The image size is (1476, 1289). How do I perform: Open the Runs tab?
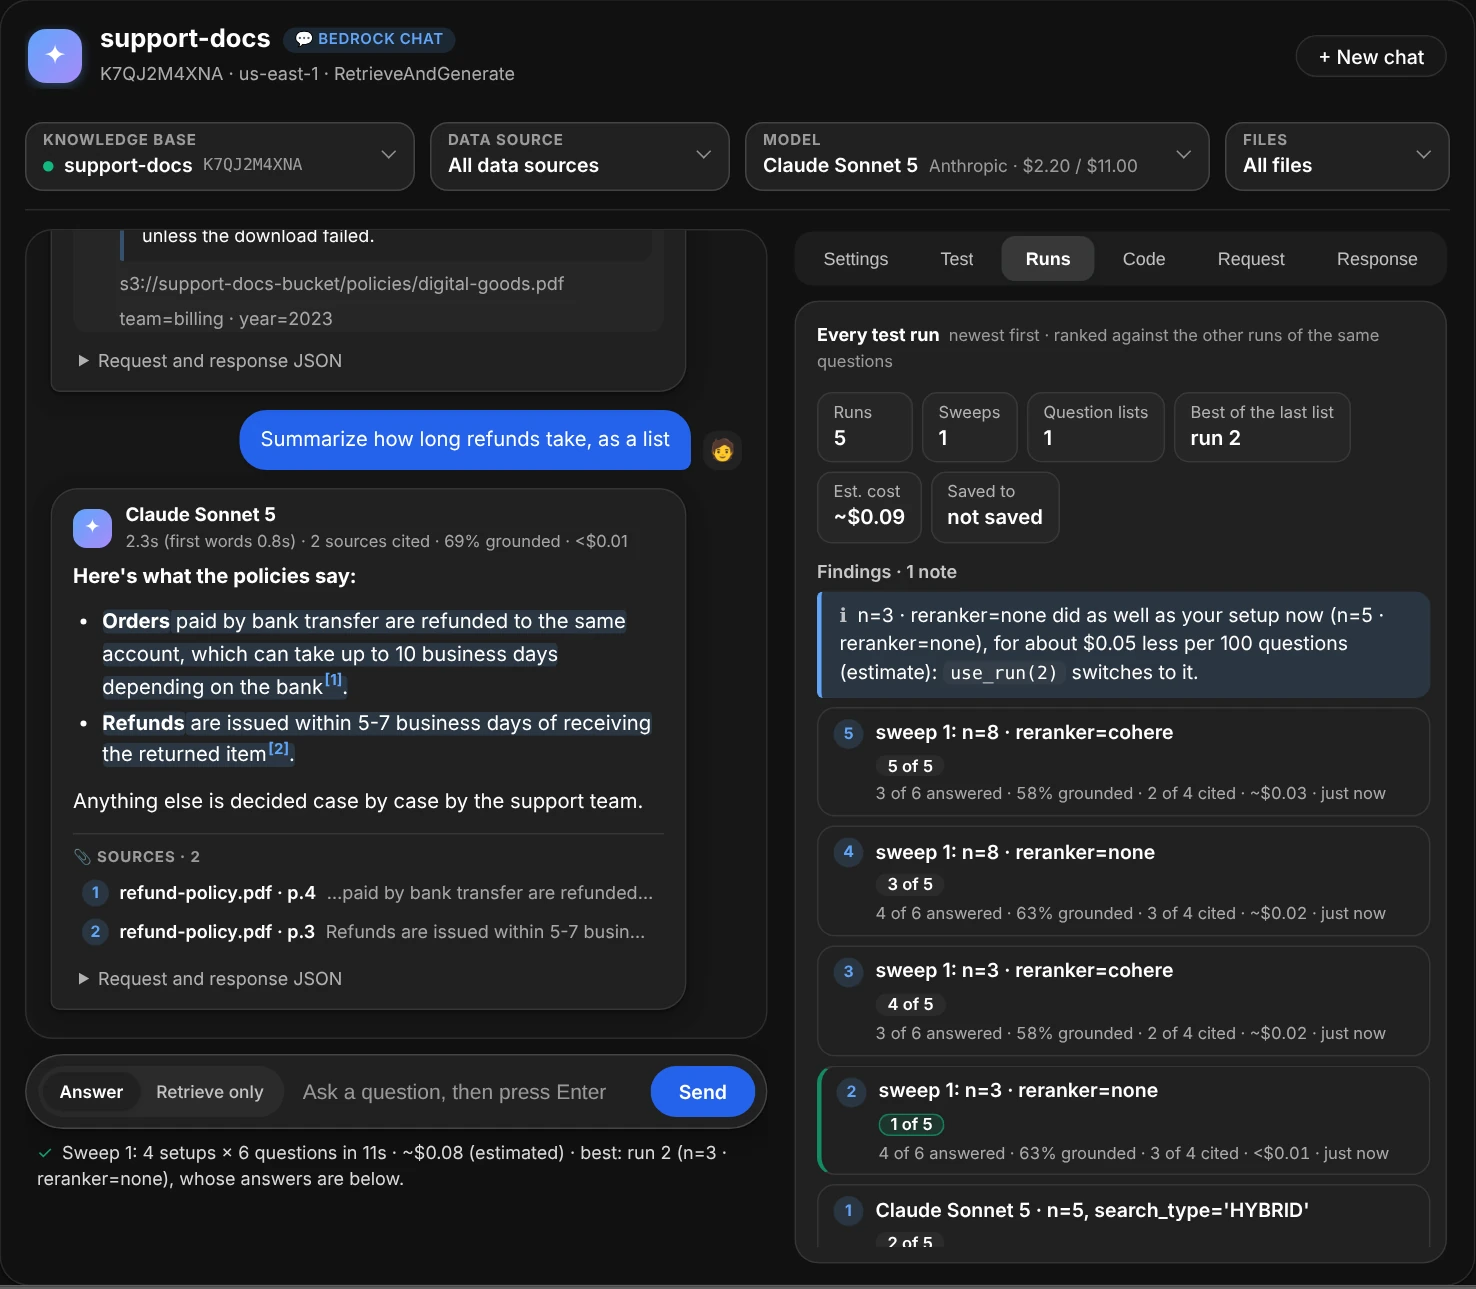pyautogui.click(x=1048, y=259)
